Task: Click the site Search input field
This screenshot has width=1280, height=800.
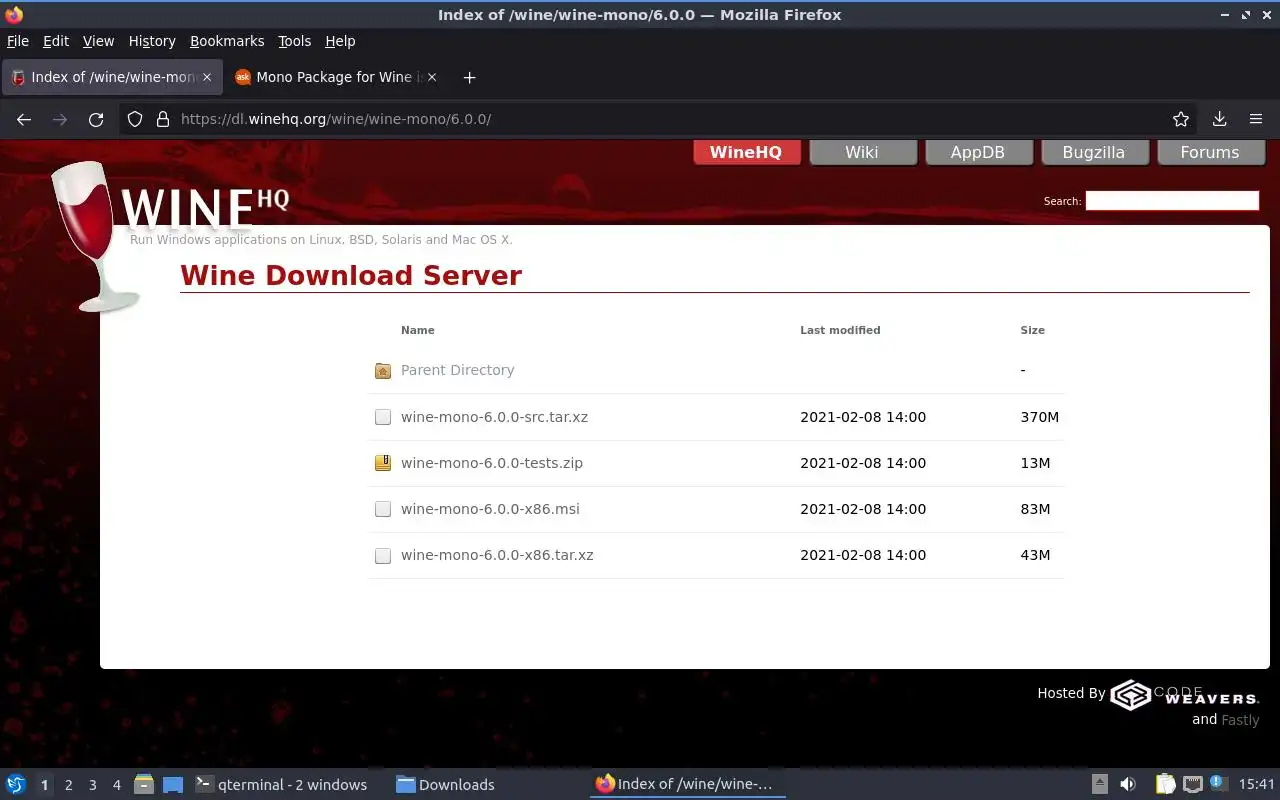Action: point(1172,201)
